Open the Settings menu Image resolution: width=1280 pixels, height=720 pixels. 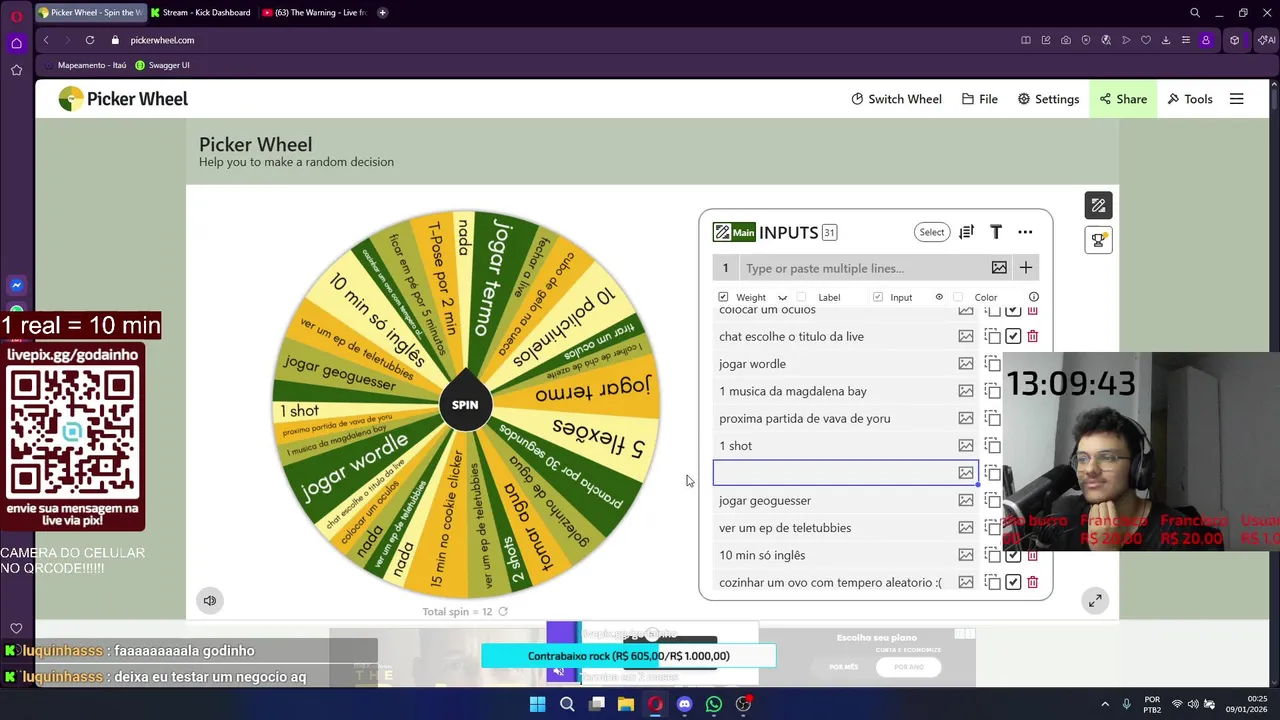coord(1048,99)
